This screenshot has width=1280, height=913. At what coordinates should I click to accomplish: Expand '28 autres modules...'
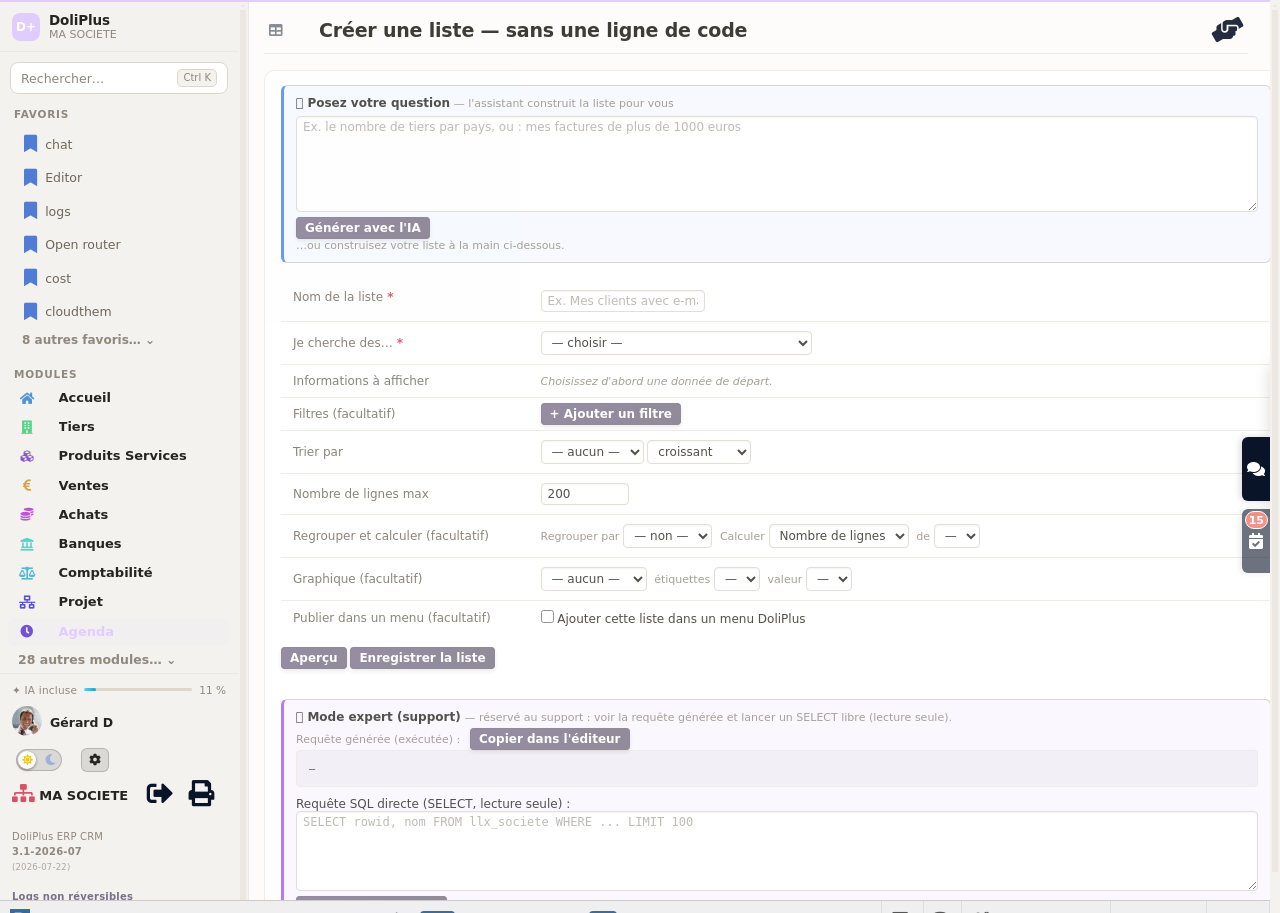97,660
